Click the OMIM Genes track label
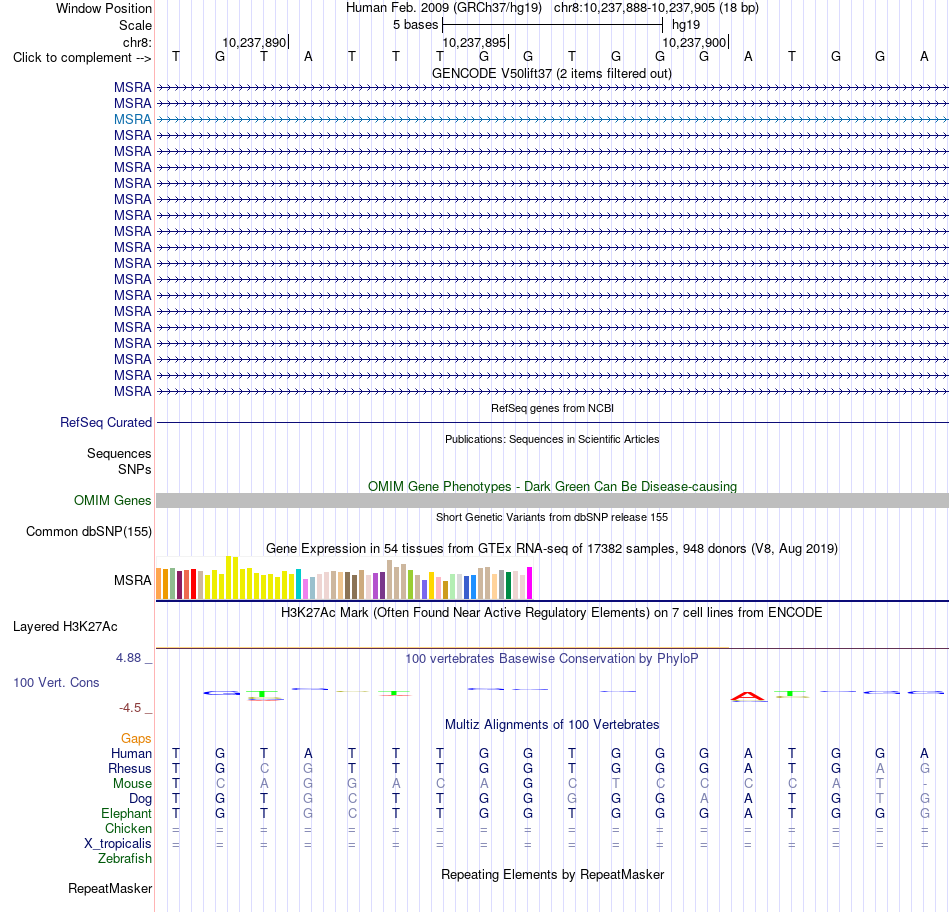This screenshot has width=950, height=912. point(113,501)
